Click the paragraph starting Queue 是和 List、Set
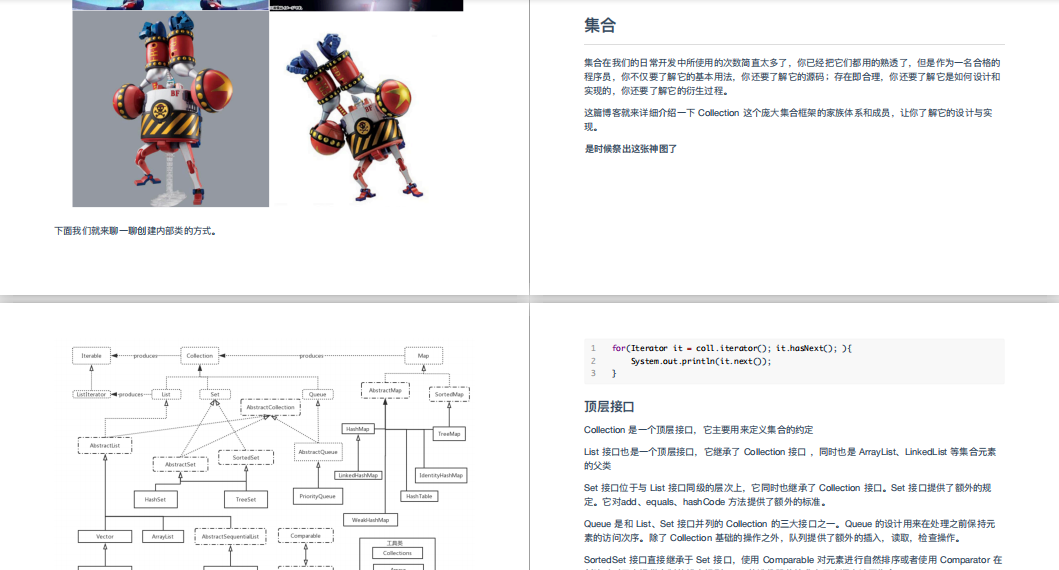1059x570 pixels. click(x=790, y=531)
